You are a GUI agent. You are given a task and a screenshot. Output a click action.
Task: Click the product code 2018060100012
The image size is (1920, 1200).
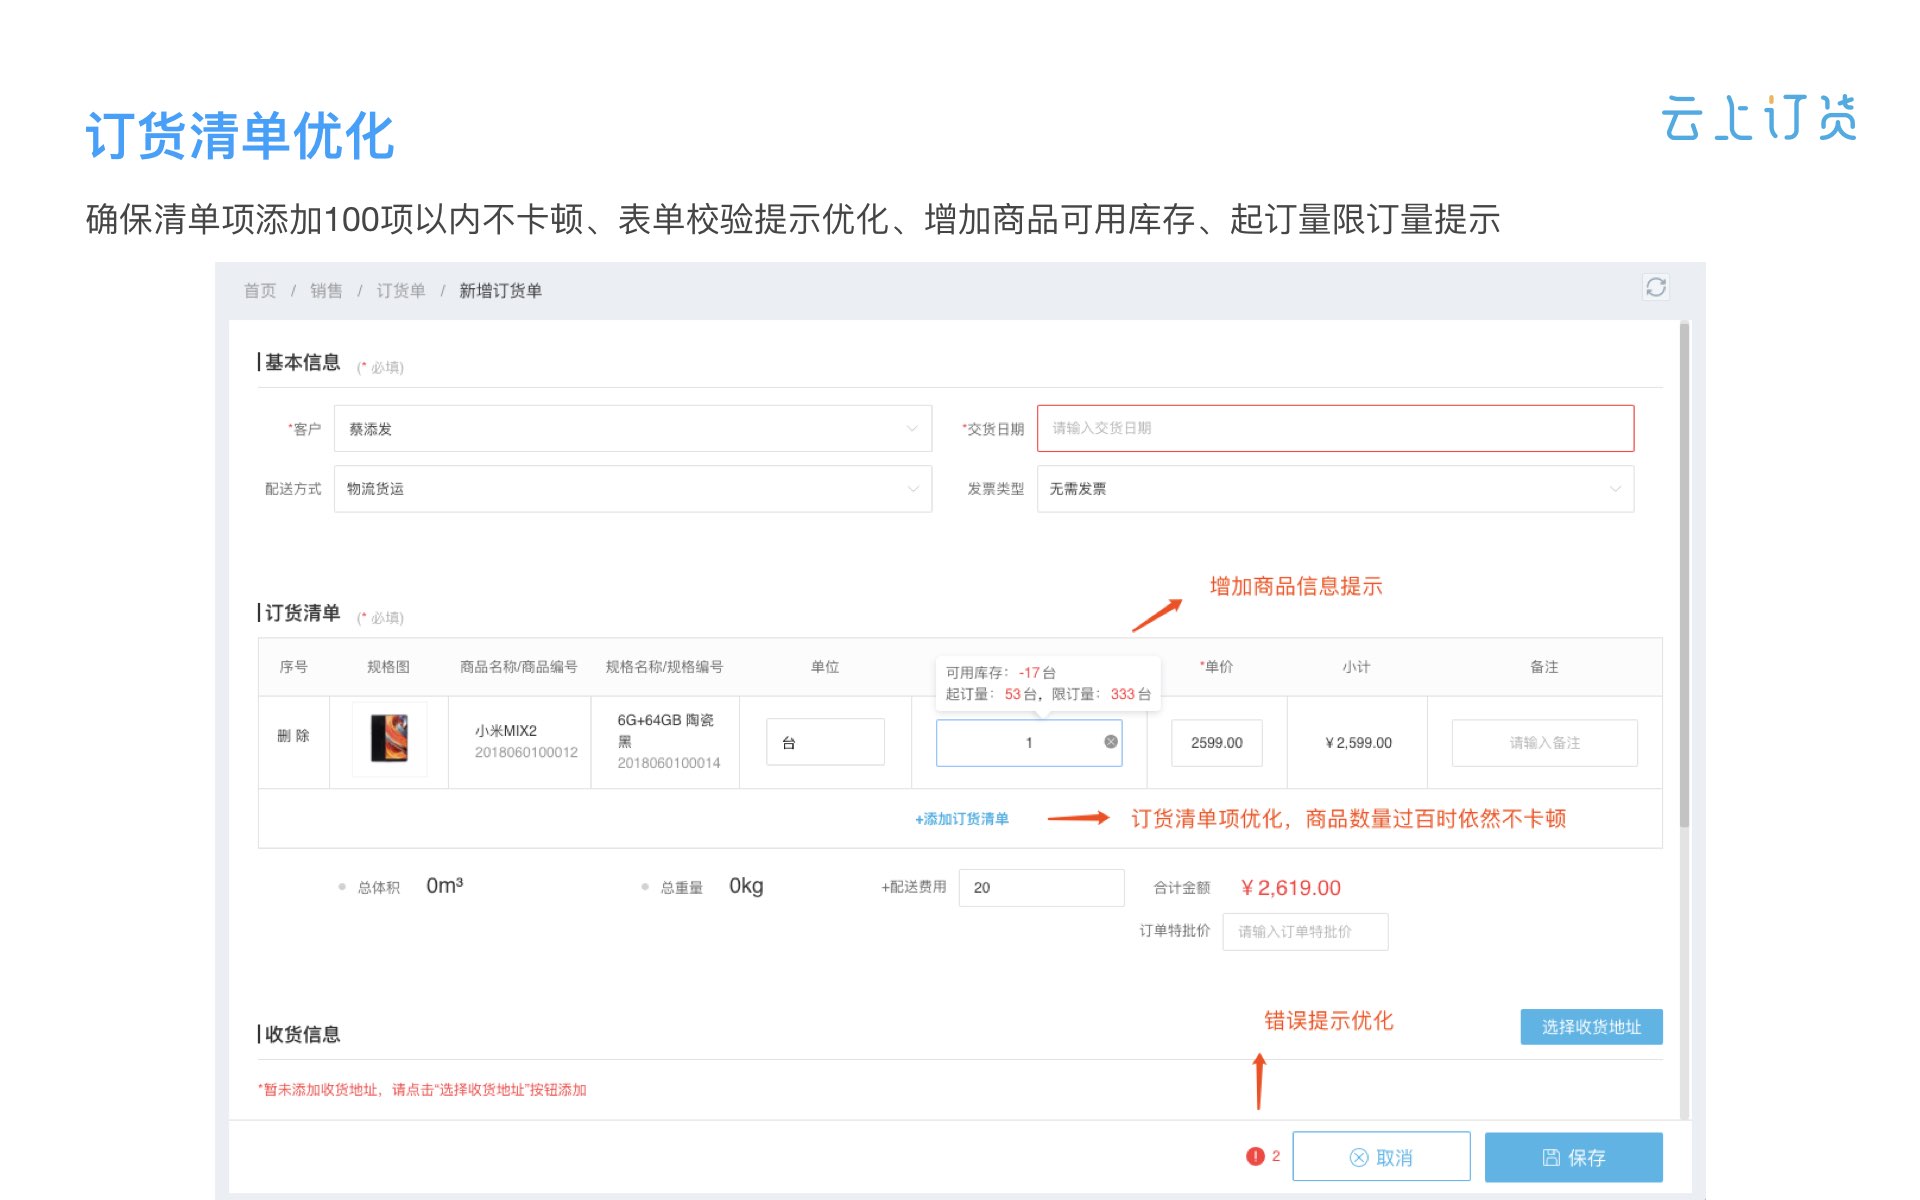point(526,752)
